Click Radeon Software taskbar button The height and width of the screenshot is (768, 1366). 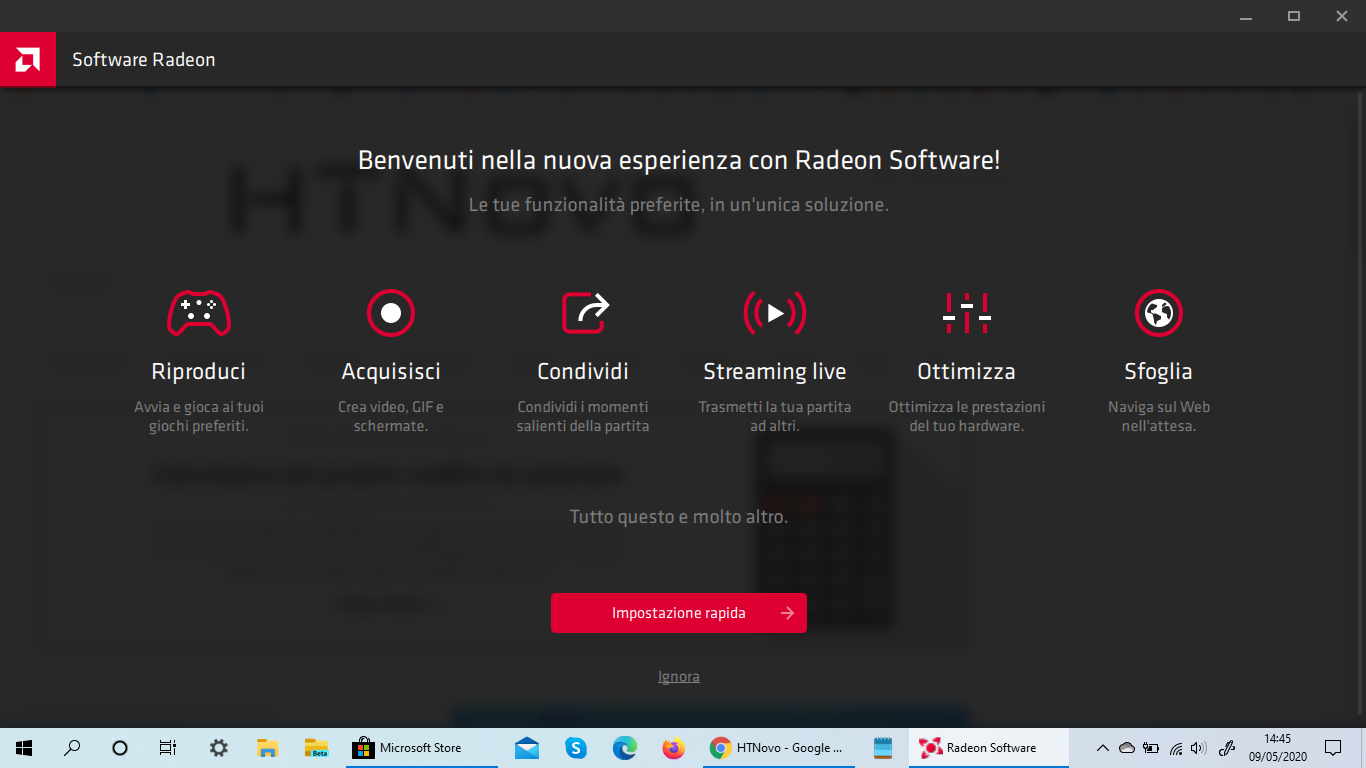tap(988, 748)
